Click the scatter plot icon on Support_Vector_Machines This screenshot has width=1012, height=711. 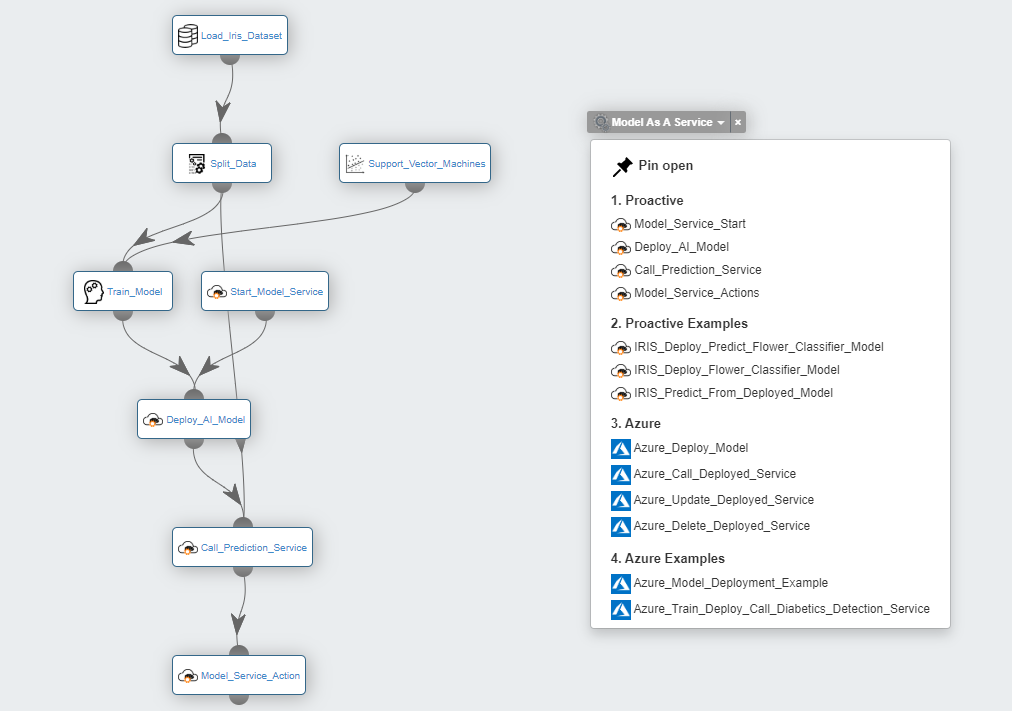(355, 164)
